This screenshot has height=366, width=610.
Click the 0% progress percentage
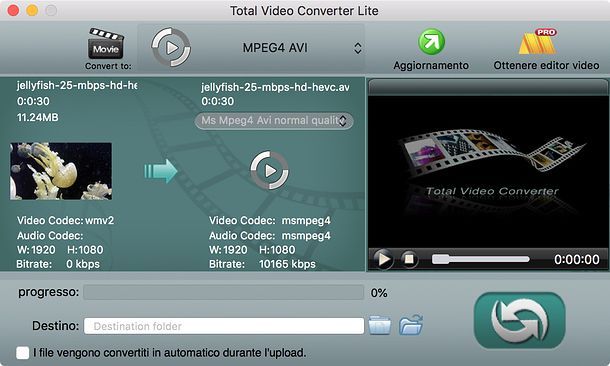point(379,293)
